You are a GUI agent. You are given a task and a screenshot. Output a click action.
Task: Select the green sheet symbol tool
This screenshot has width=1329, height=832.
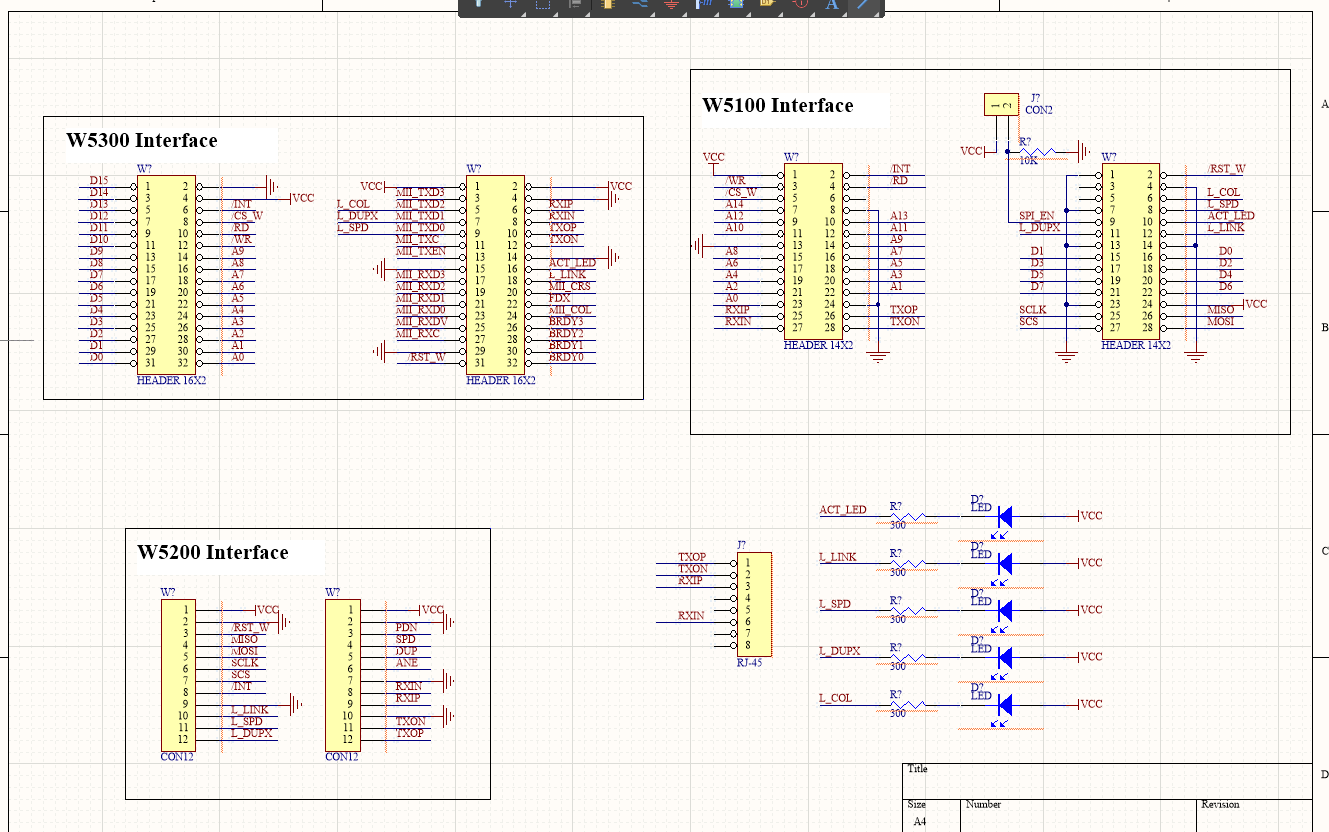[x=736, y=4]
